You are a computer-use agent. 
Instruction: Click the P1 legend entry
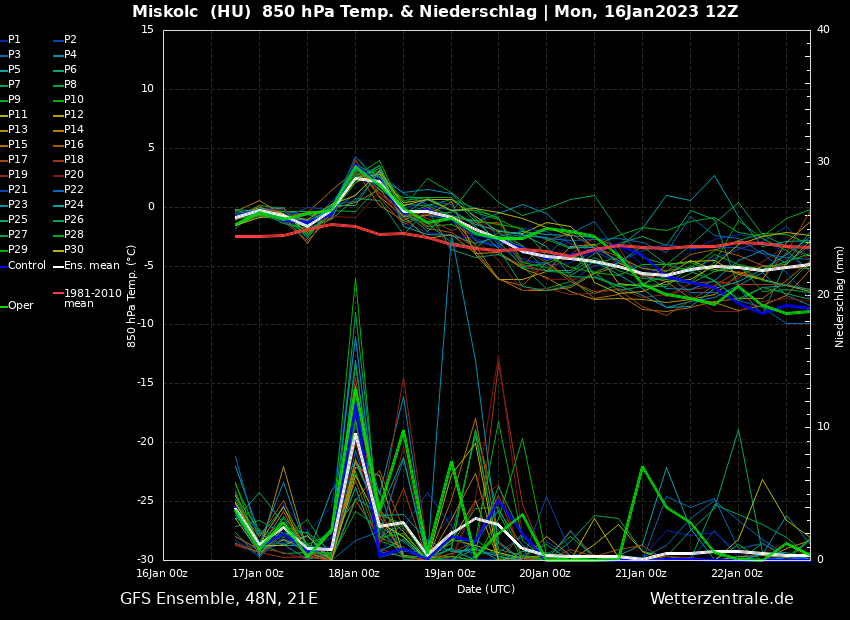point(14,40)
